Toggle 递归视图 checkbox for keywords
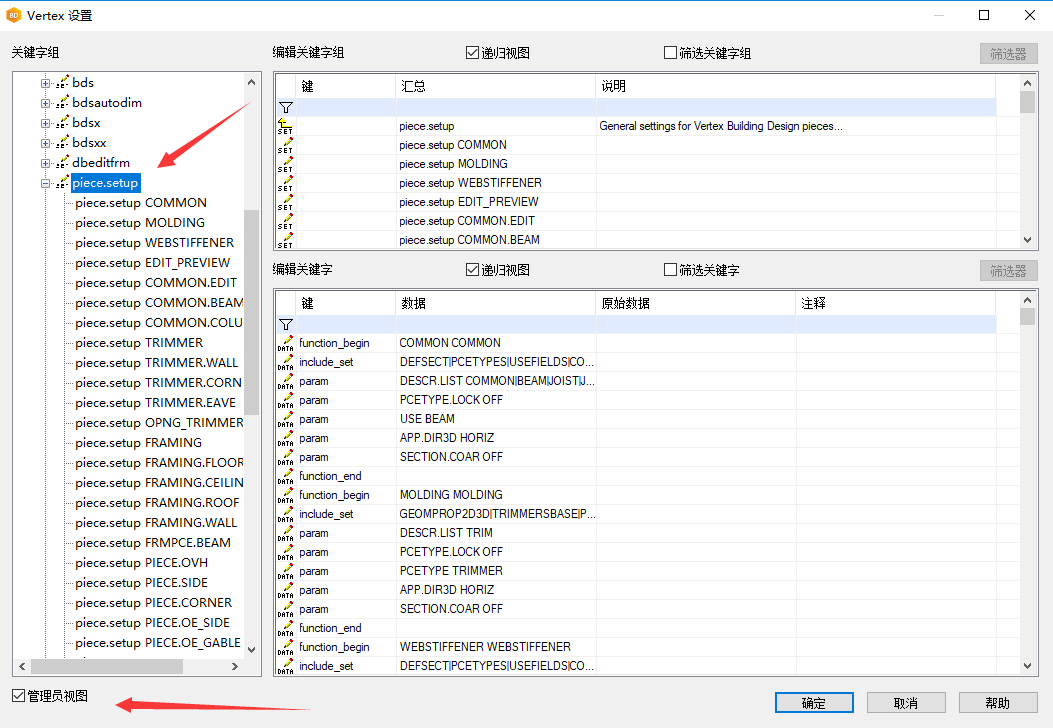The width and height of the screenshot is (1053, 728). point(472,269)
